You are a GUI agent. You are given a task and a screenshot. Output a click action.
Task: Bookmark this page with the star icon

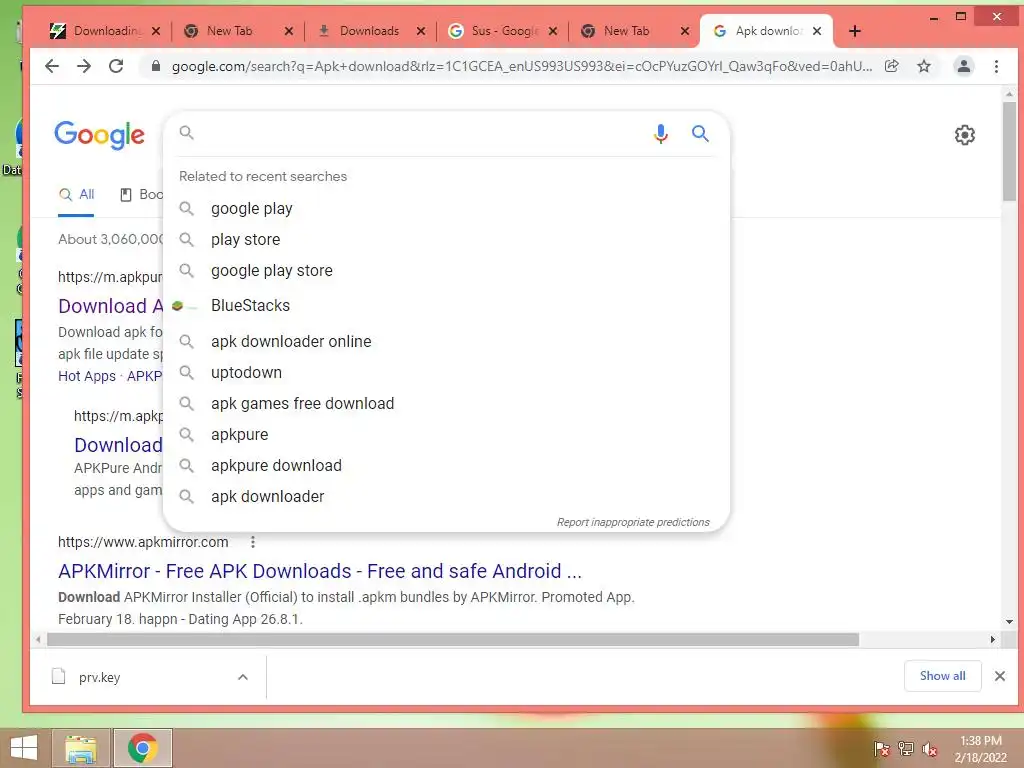tap(924, 66)
